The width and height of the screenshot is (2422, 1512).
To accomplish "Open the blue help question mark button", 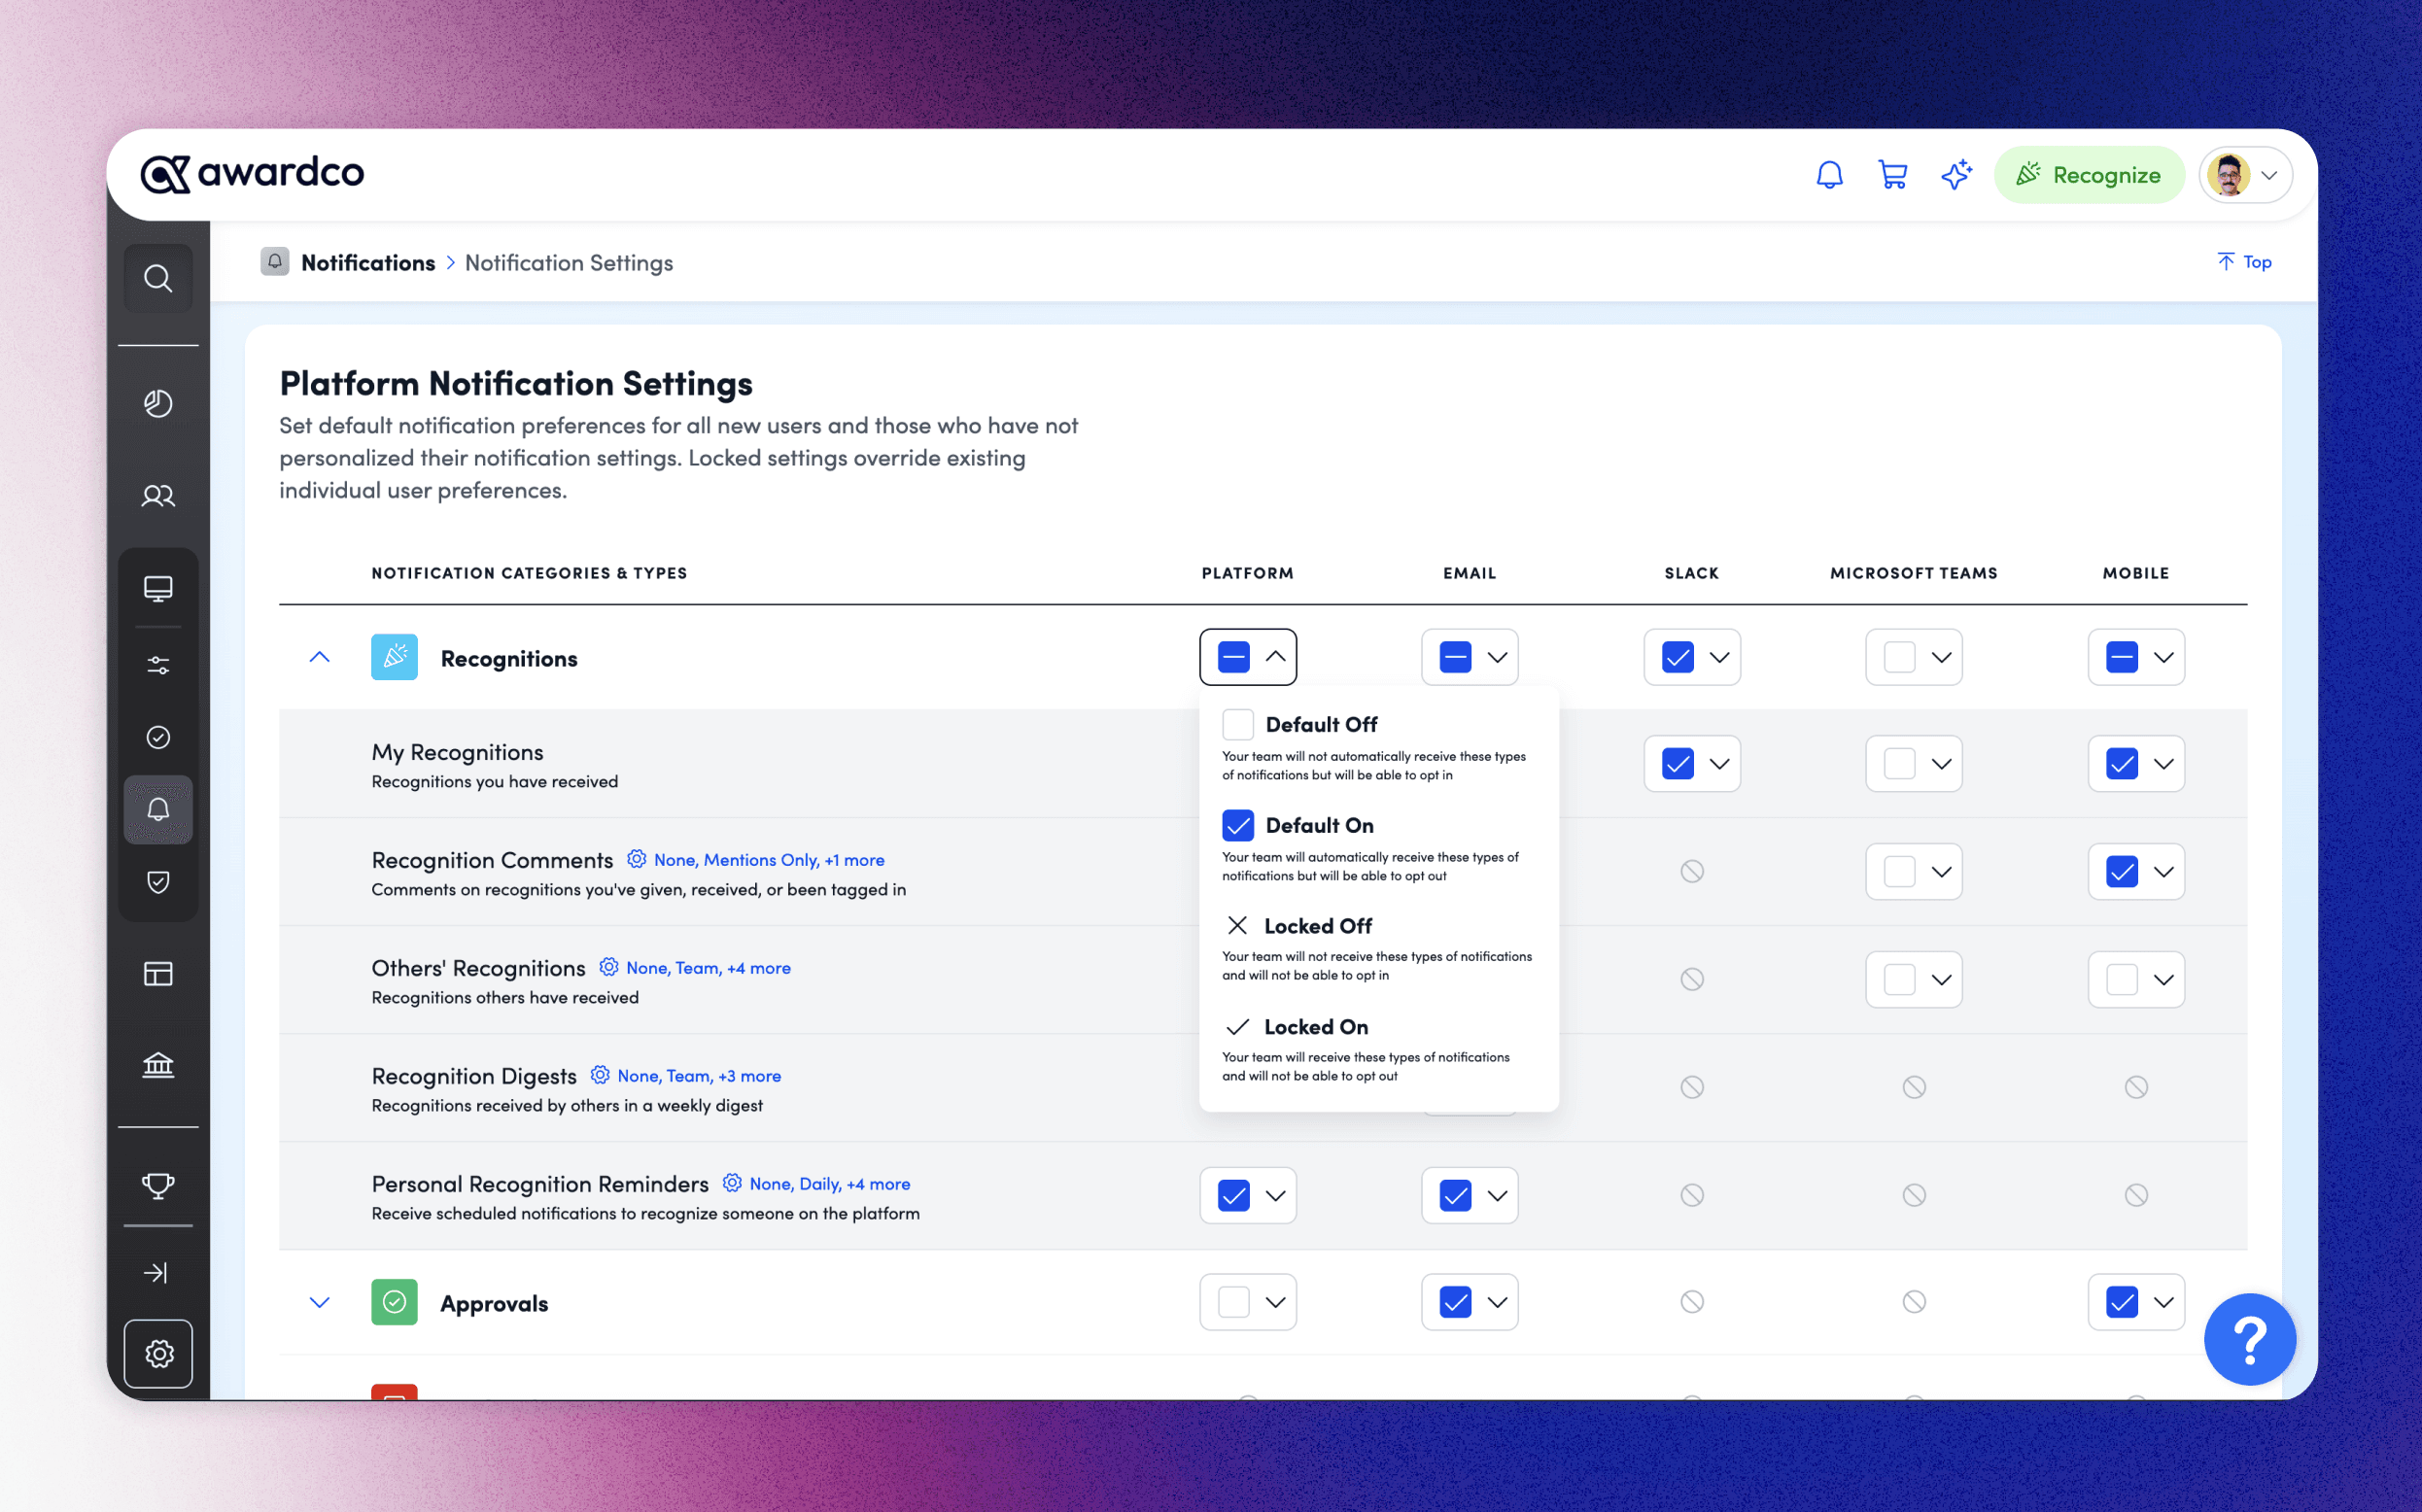I will [x=2249, y=1340].
